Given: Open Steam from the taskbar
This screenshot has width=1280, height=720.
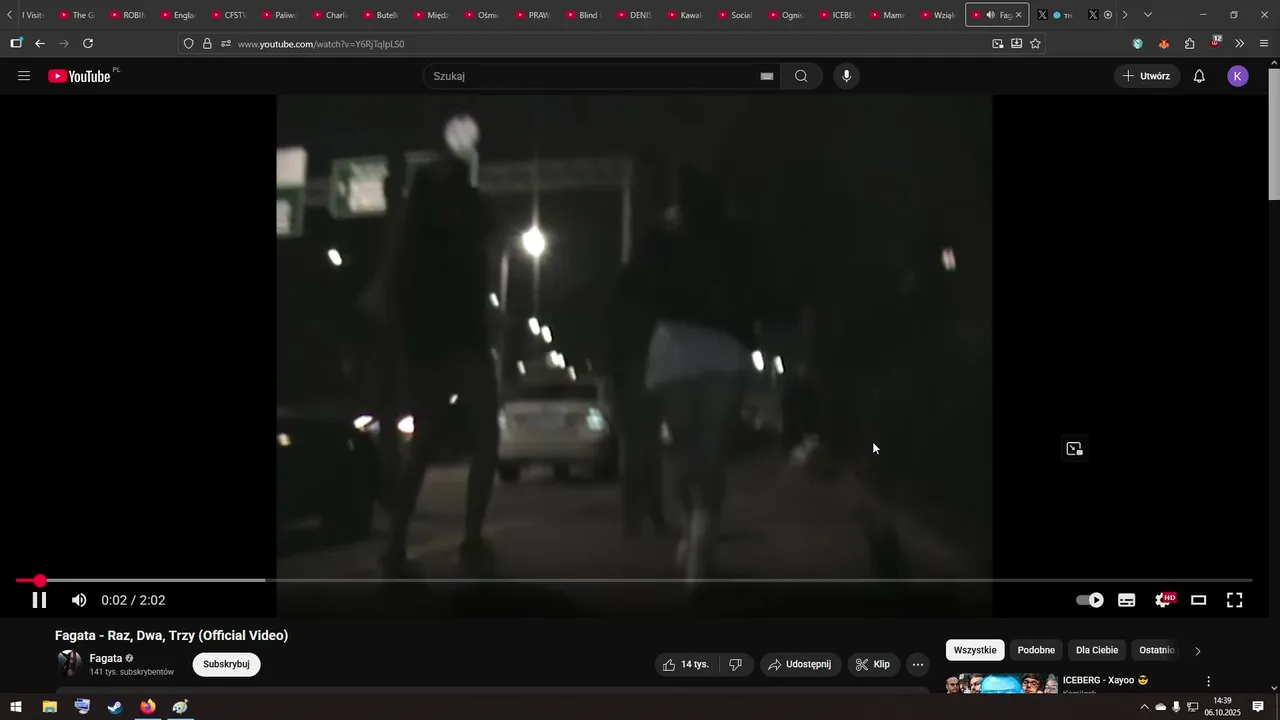Looking at the screenshot, I should [x=115, y=707].
